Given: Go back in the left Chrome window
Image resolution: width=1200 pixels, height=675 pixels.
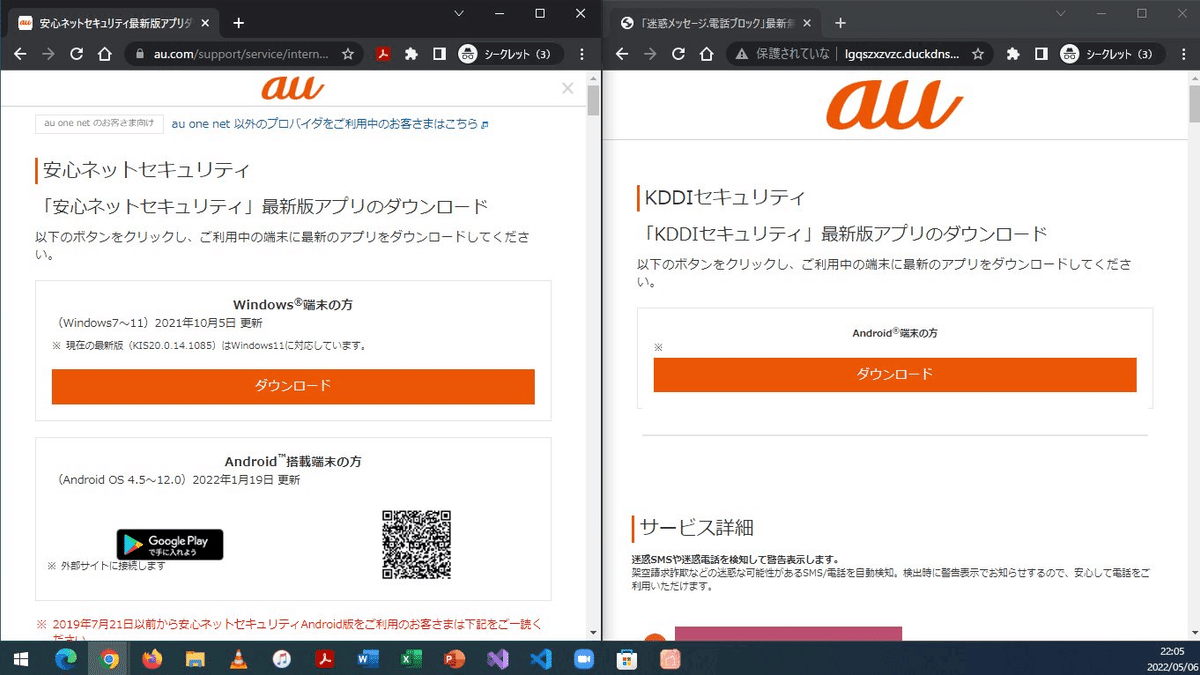Looking at the screenshot, I should pyautogui.click(x=20, y=54).
